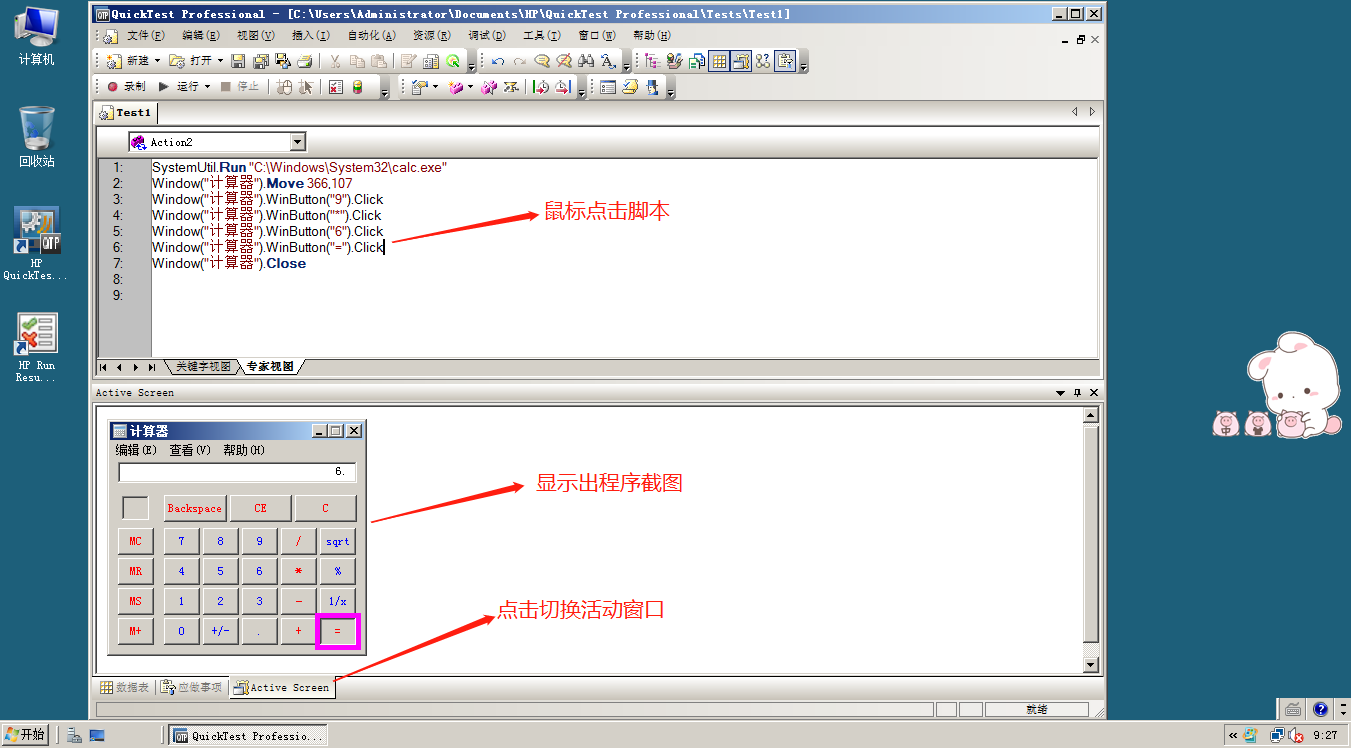Open the 自动化 menu

370,35
